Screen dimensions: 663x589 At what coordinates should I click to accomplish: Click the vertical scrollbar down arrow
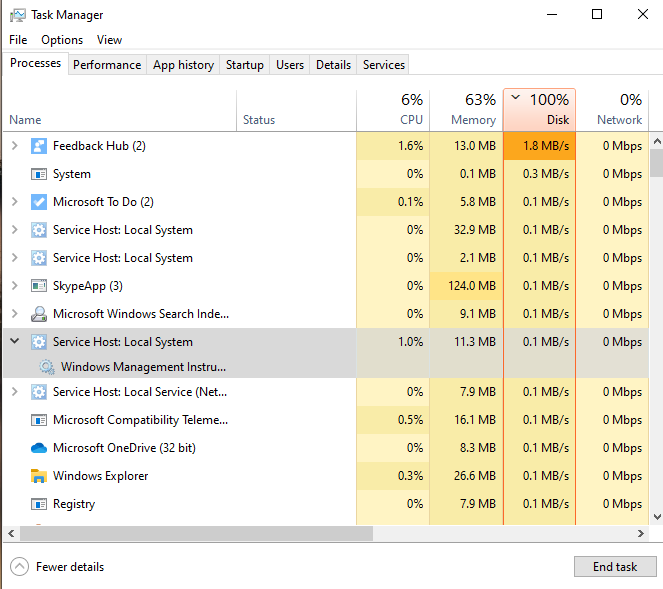click(x=657, y=517)
